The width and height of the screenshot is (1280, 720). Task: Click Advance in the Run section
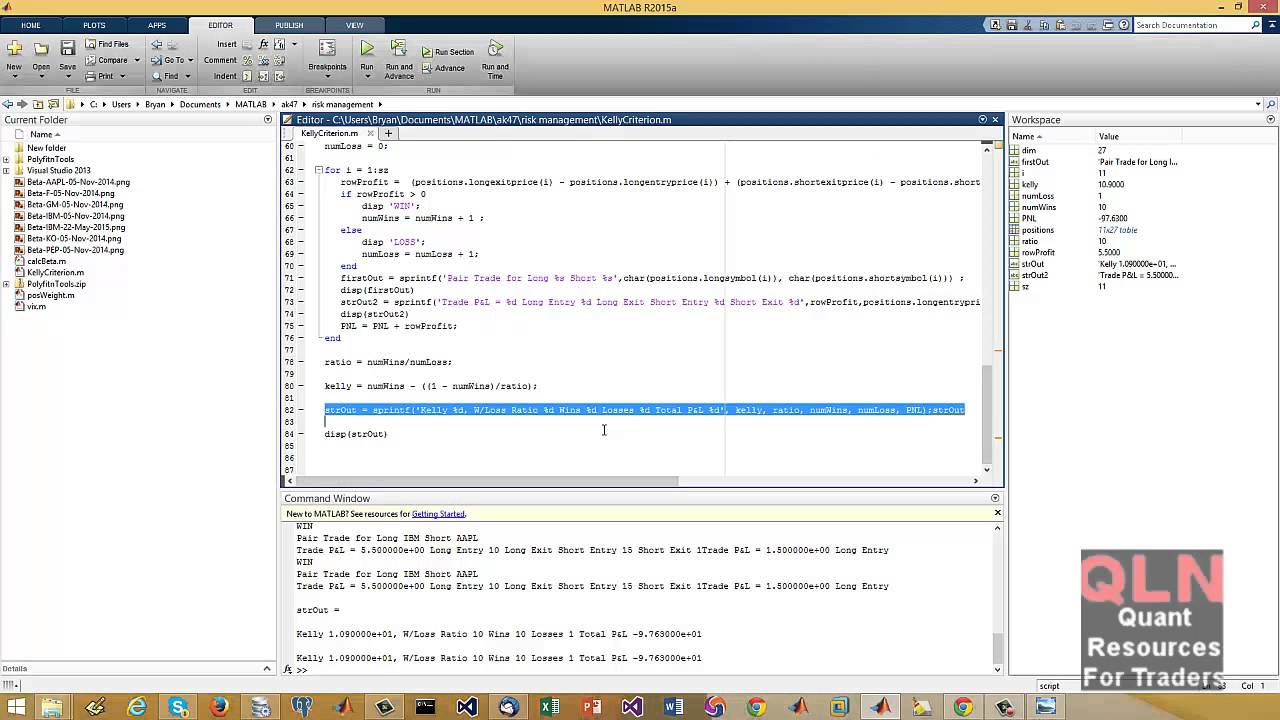443,68
